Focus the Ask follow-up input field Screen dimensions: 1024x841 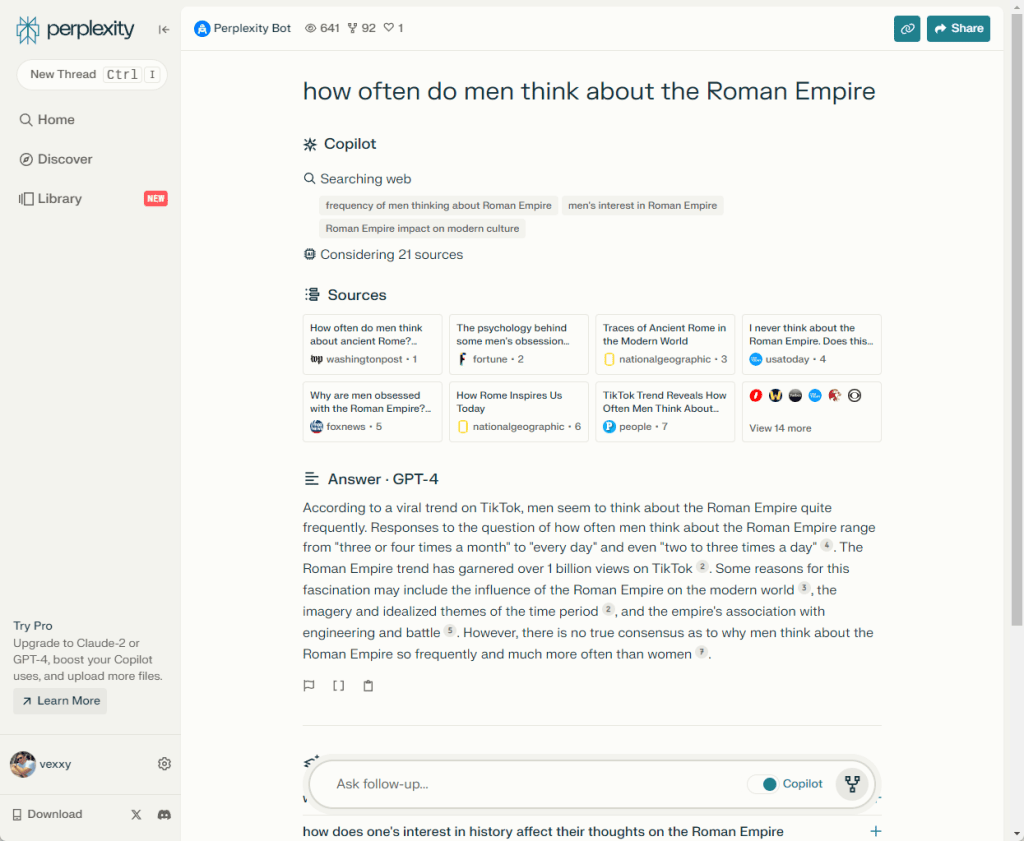point(536,784)
